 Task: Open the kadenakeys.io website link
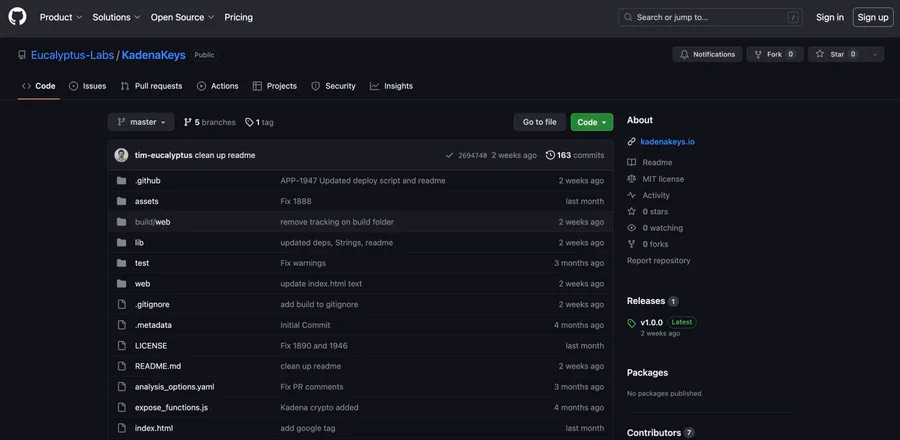click(668, 142)
